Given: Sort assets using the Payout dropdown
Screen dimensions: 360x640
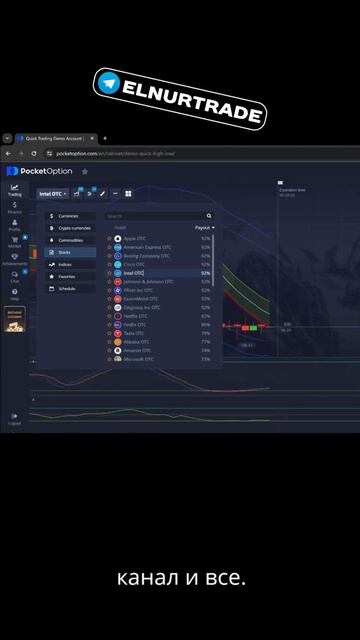Looking at the screenshot, I should click(x=205, y=227).
